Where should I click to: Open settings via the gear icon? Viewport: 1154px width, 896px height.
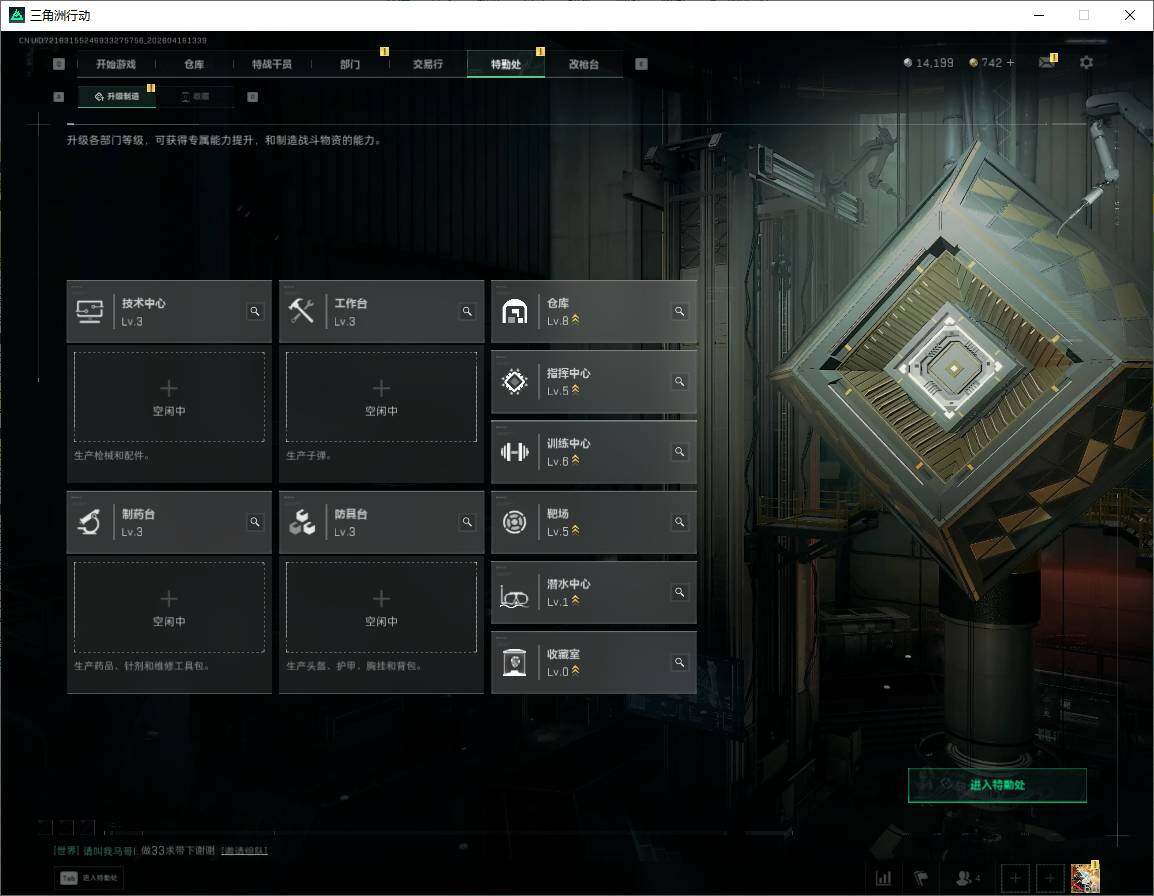coord(1086,63)
